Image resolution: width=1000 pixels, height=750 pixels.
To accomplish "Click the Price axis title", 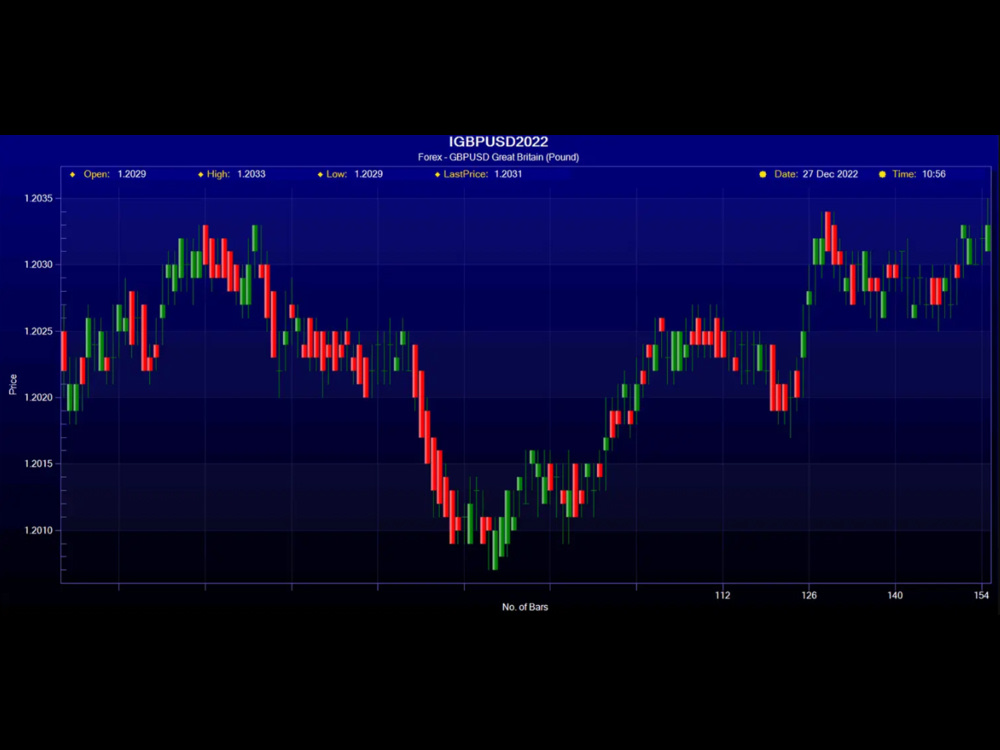I will click(13, 385).
